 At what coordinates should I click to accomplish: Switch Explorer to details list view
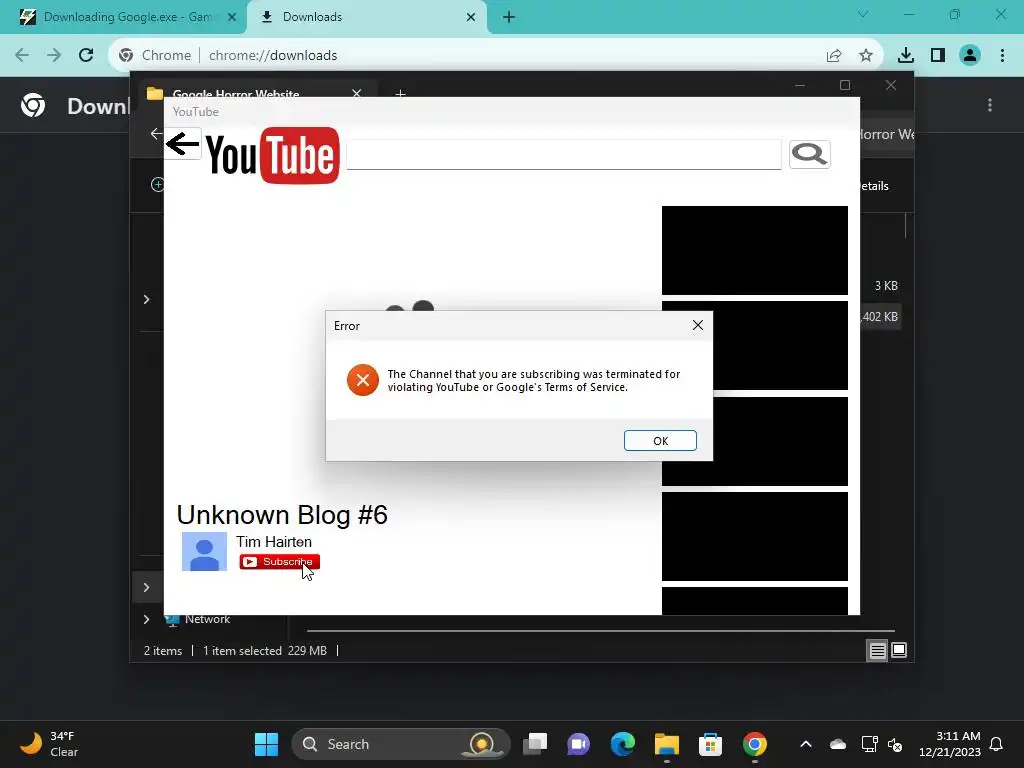pos(877,650)
